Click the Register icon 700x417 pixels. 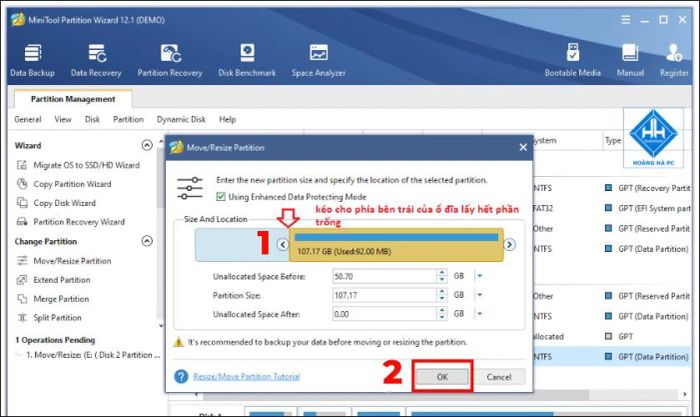tap(674, 60)
